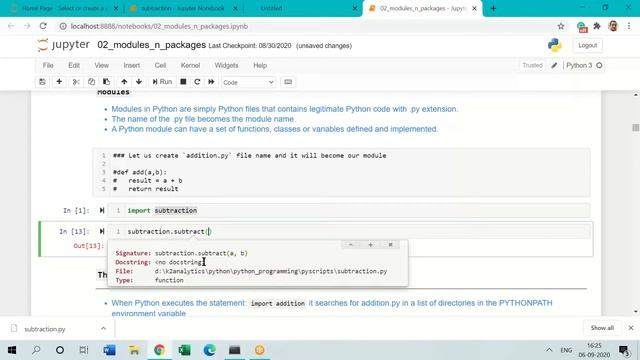The height and width of the screenshot is (360, 640).
Task: Click the Out[13] output prompt
Action: [89, 246]
